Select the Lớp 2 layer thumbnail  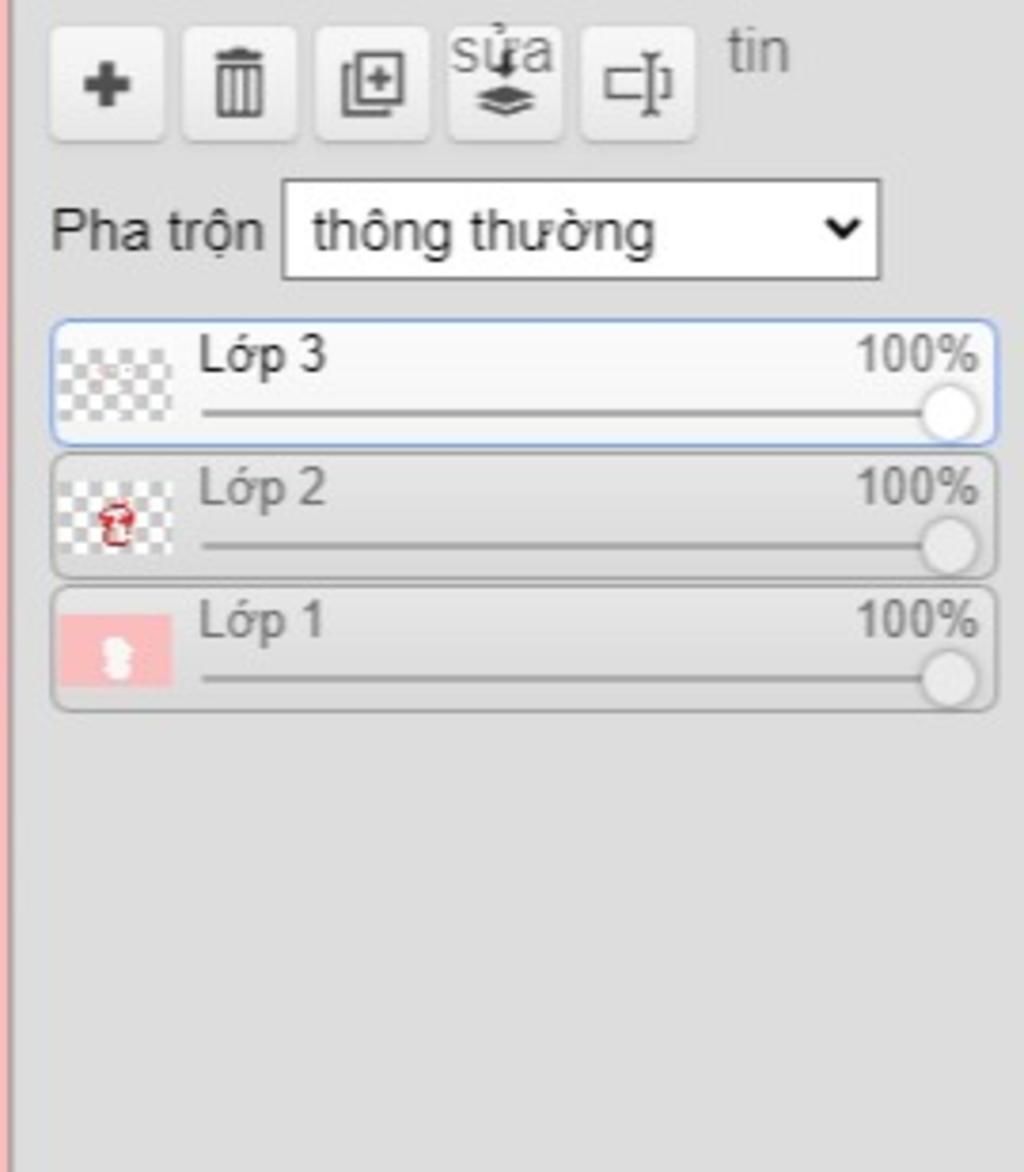(x=115, y=517)
